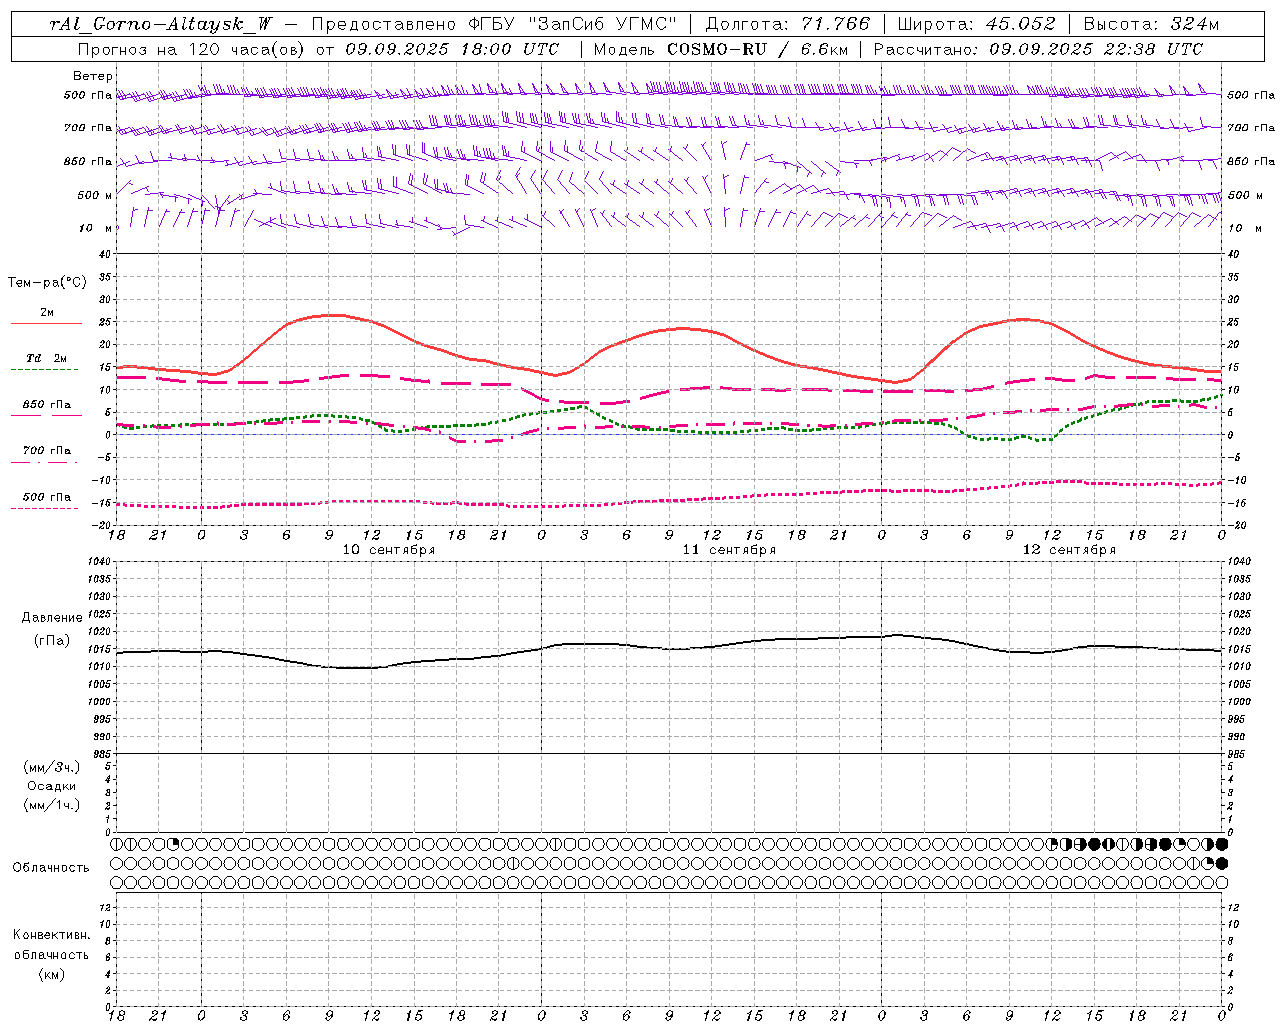The image size is (1280, 1024).
Task: Click the Облачность row label
Action: (51, 868)
